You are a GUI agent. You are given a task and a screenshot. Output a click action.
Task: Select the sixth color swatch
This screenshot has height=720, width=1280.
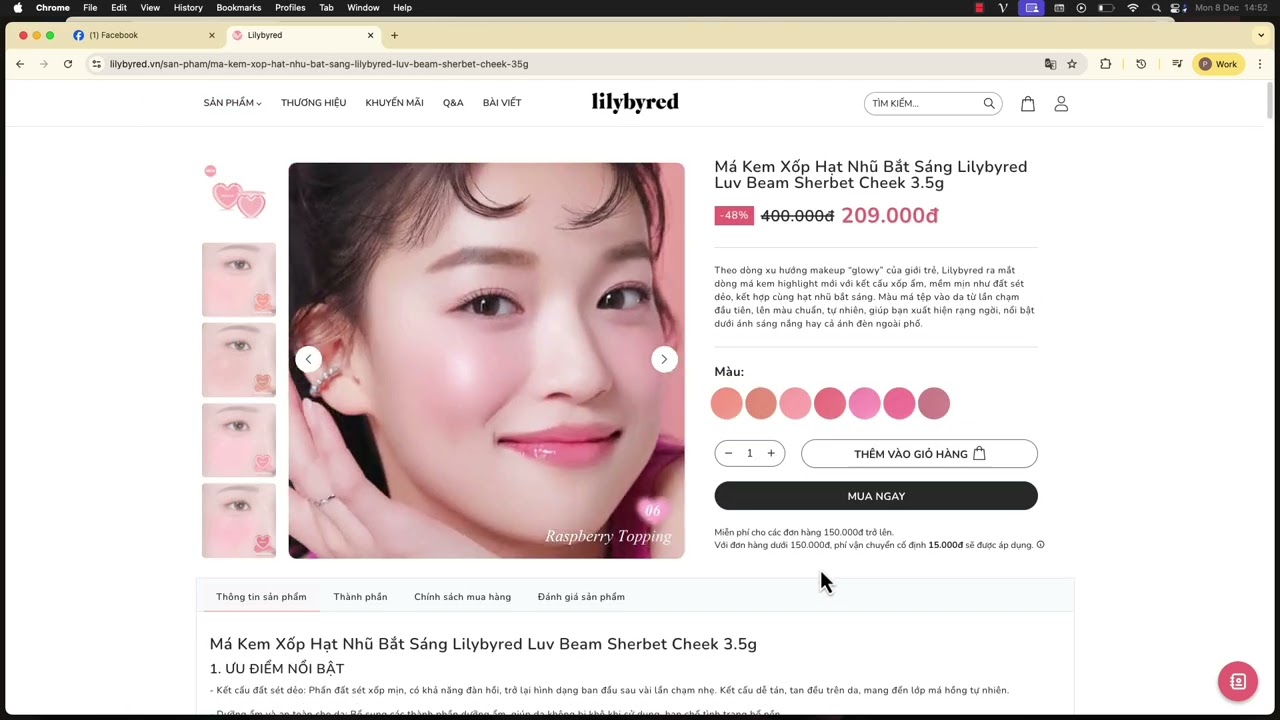[x=899, y=403]
